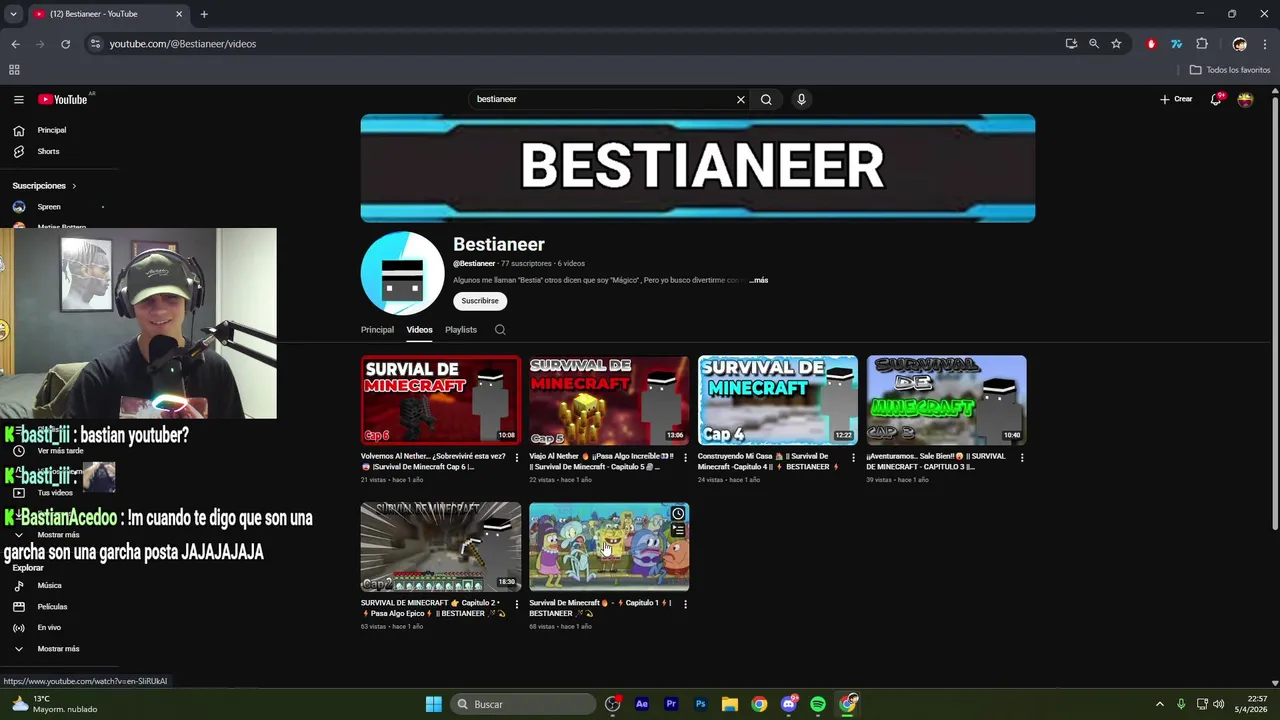
Task: Open the Chrome apps grid shortcut
Action: [x=14, y=70]
